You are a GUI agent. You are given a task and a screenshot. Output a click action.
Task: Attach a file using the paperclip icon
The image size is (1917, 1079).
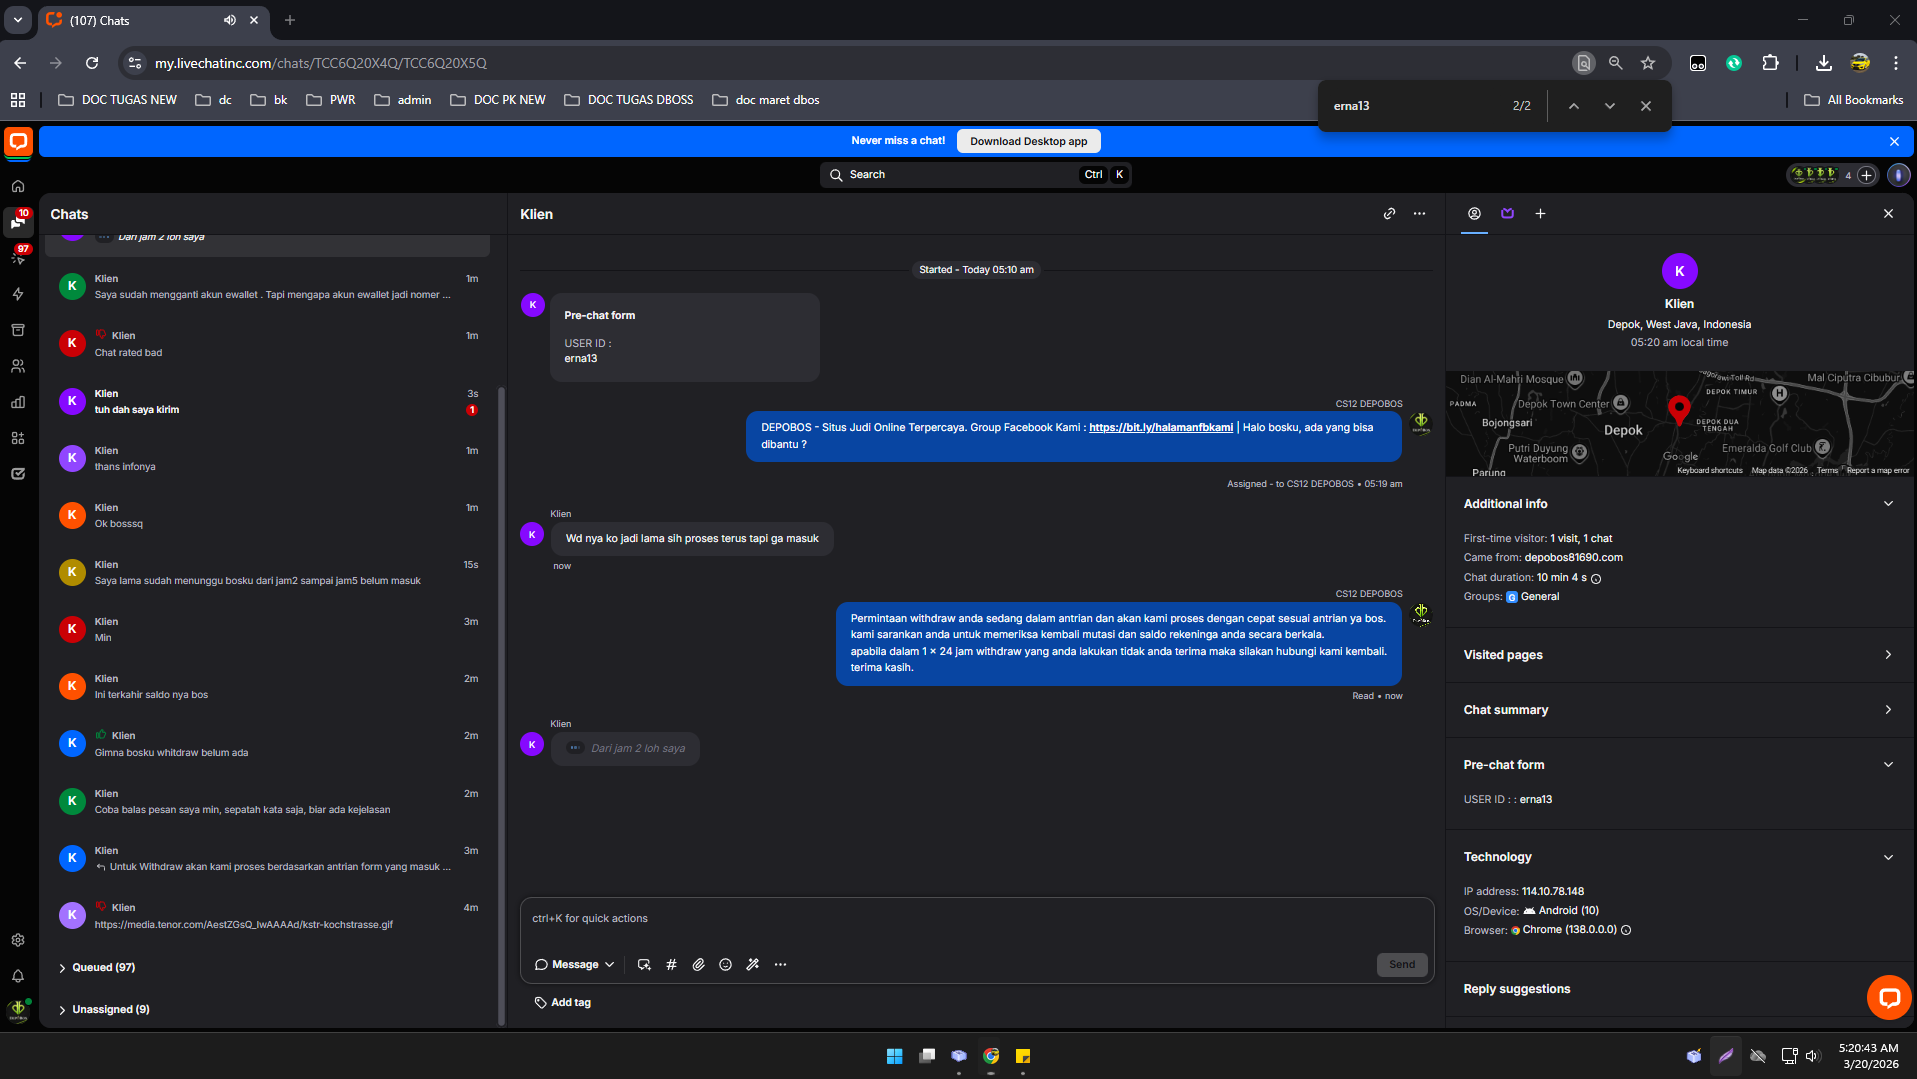pyautogui.click(x=698, y=965)
